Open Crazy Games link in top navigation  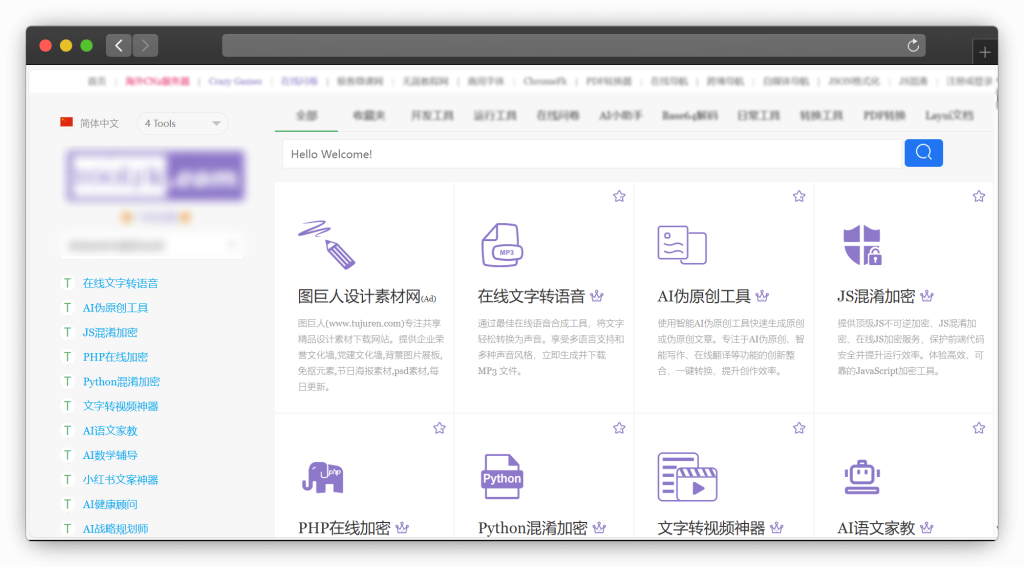click(235, 81)
